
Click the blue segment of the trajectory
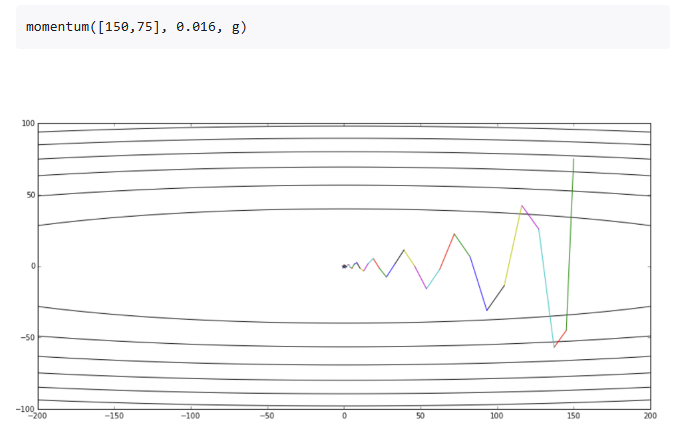coord(479,283)
